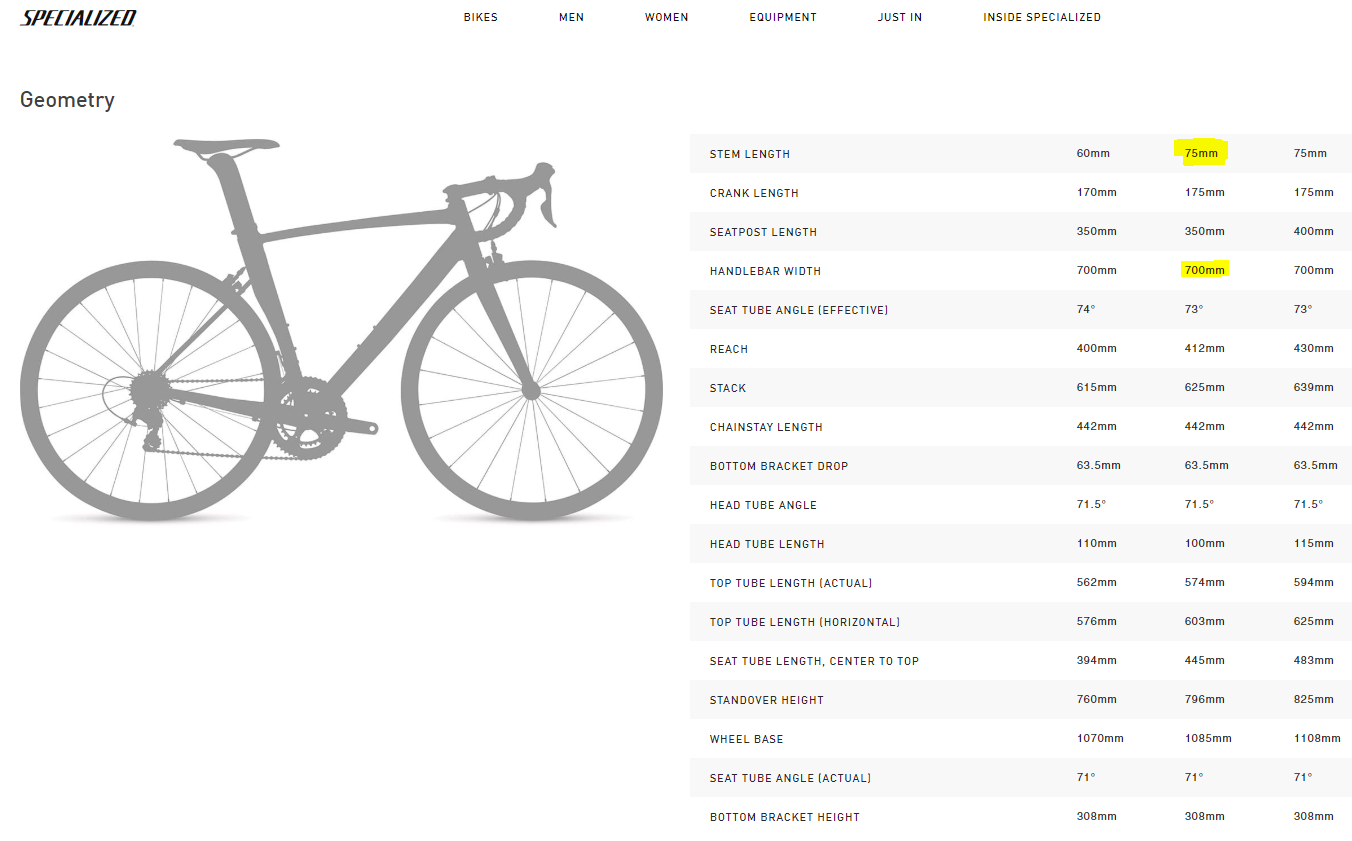
Task: Select the highlighted 75mm stem length value
Action: pyautogui.click(x=1201, y=153)
